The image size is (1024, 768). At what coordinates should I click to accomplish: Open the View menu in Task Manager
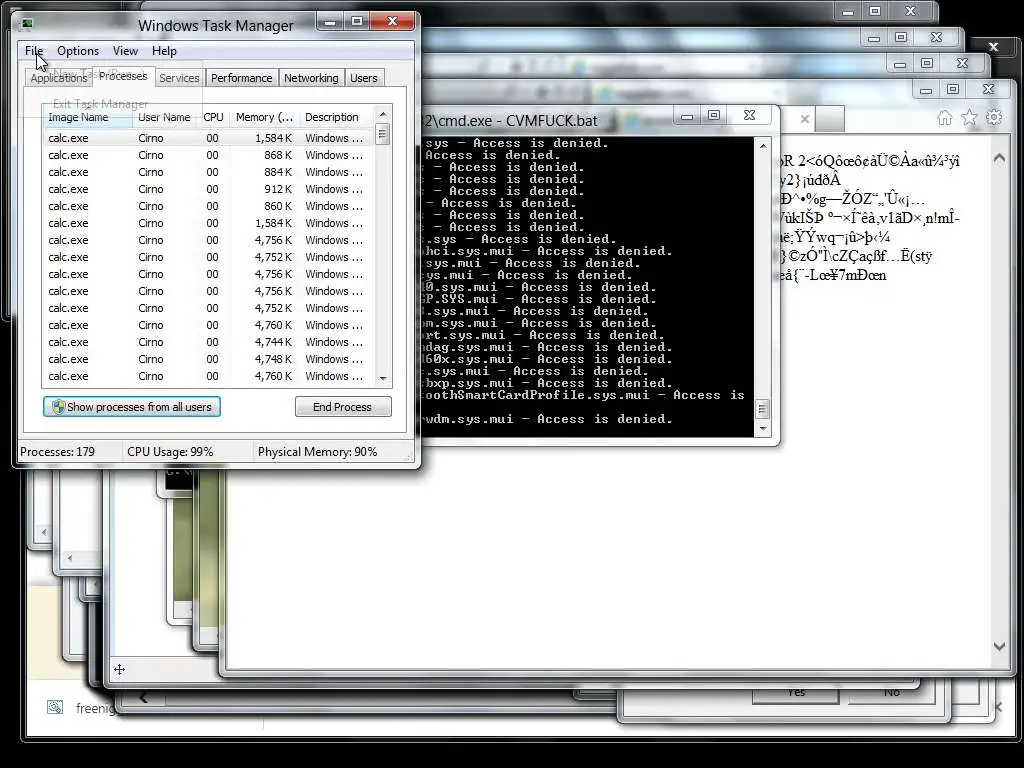point(125,51)
